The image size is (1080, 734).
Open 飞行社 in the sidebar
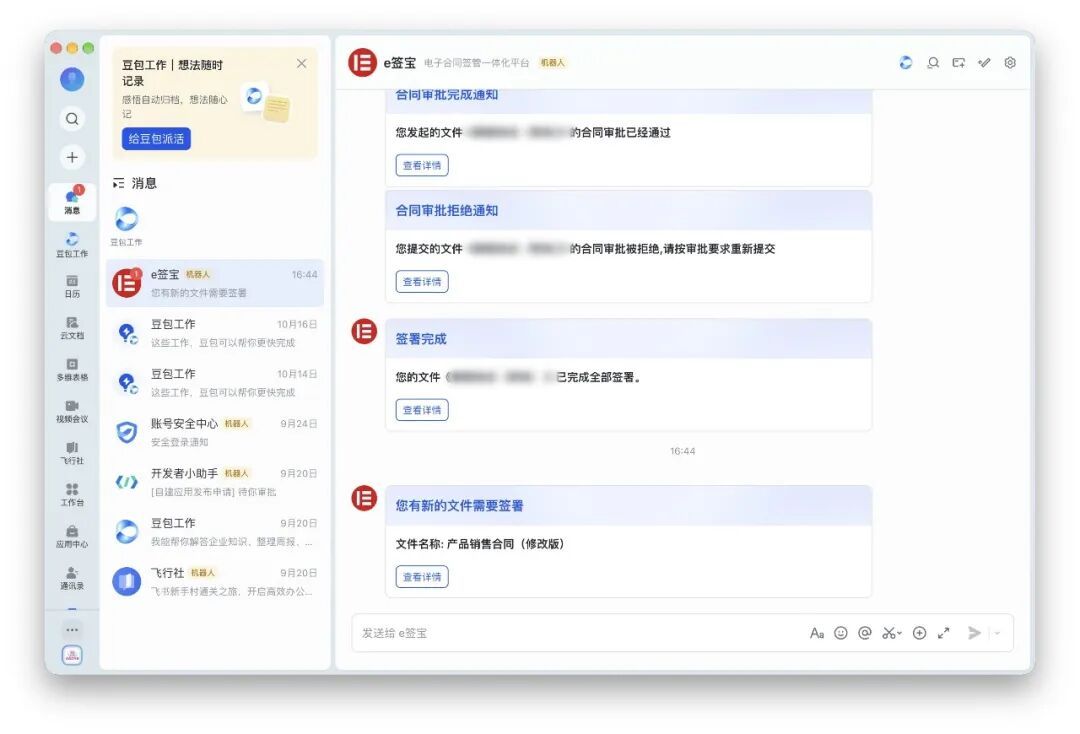[72, 452]
